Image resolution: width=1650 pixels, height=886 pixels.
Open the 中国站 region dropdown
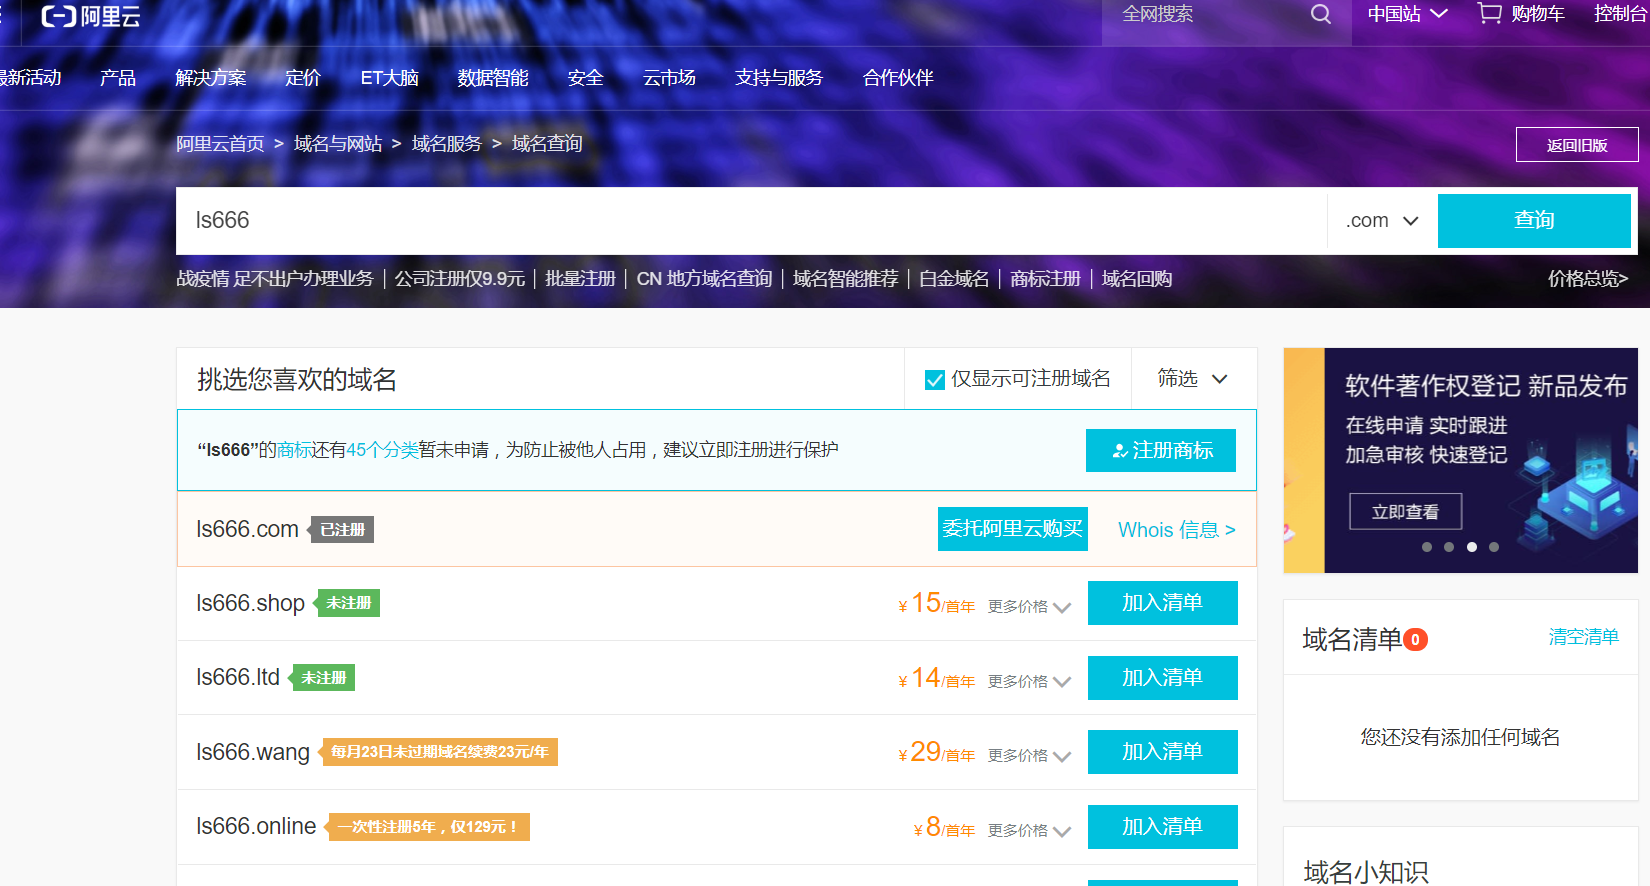(x=1407, y=14)
